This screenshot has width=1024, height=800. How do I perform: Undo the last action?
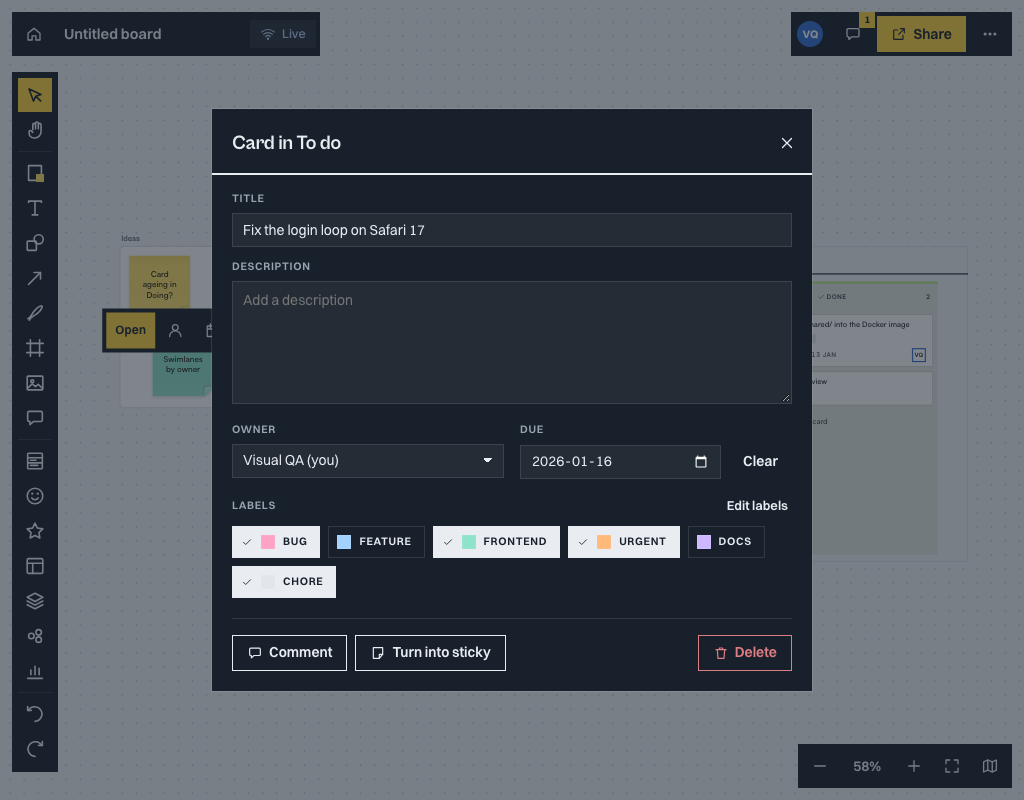(x=35, y=714)
